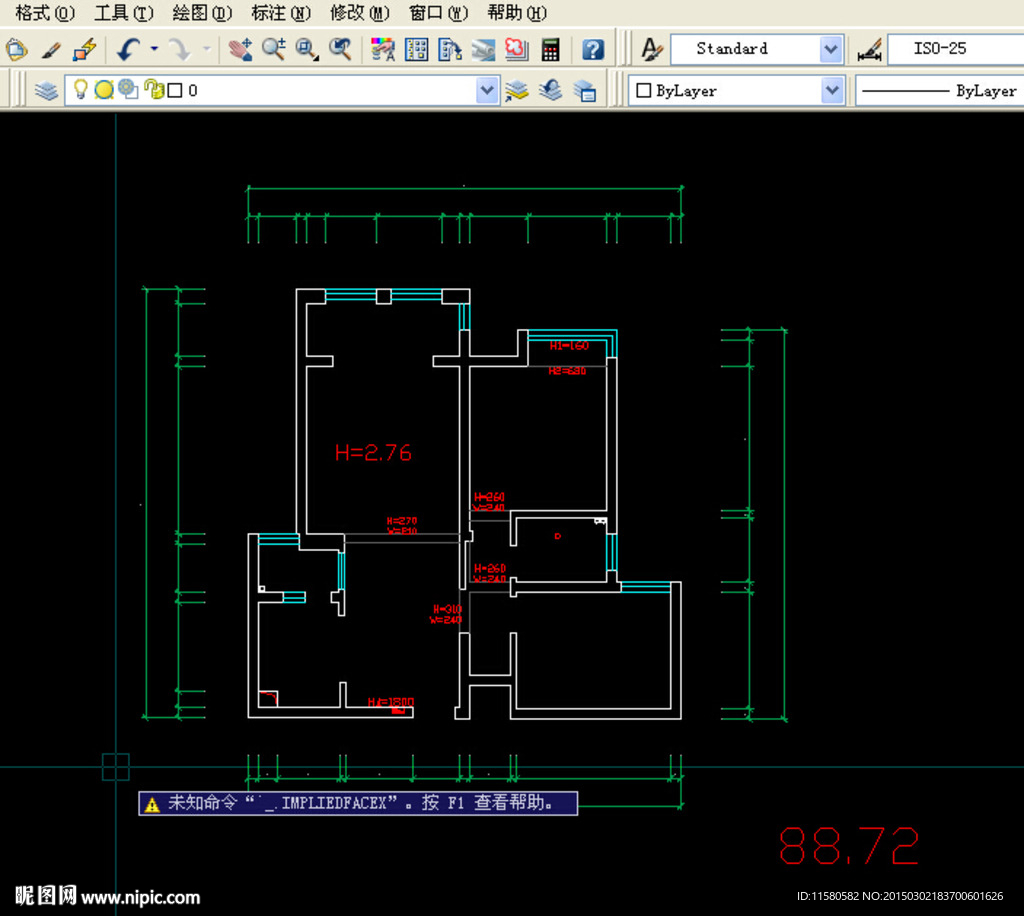Image resolution: width=1024 pixels, height=916 pixels.
Task: Click the Text Style icon
Action: coord(652,49)
